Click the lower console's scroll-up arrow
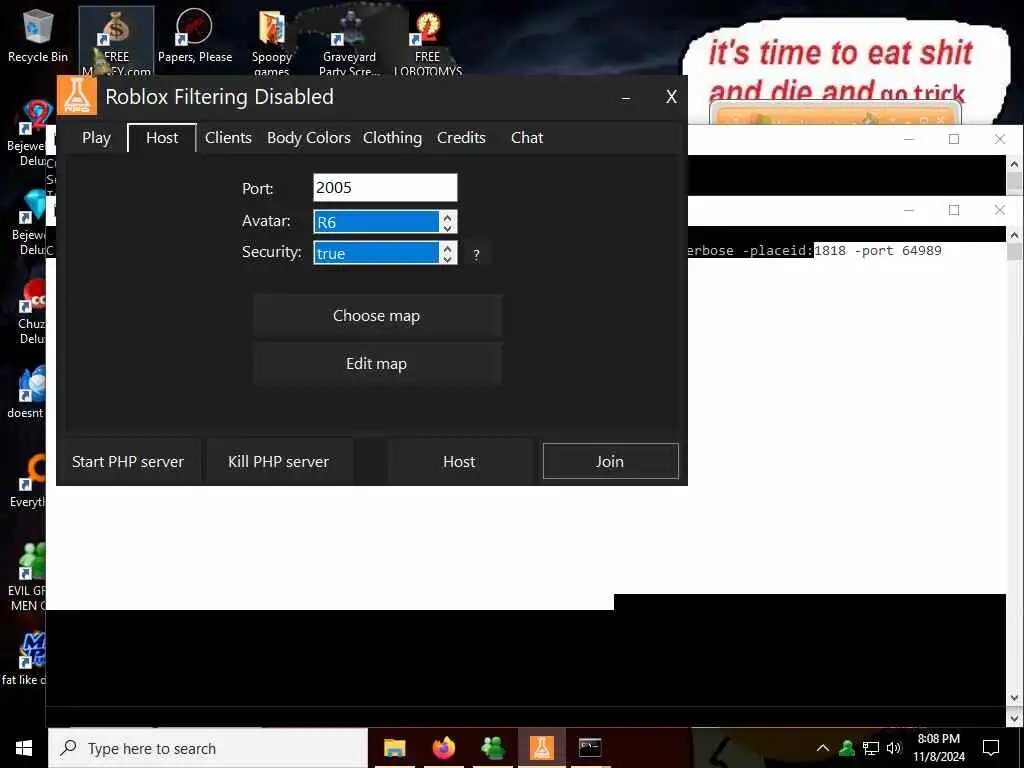This screenshot has height=768, width=1024. tap(1014, 234)
